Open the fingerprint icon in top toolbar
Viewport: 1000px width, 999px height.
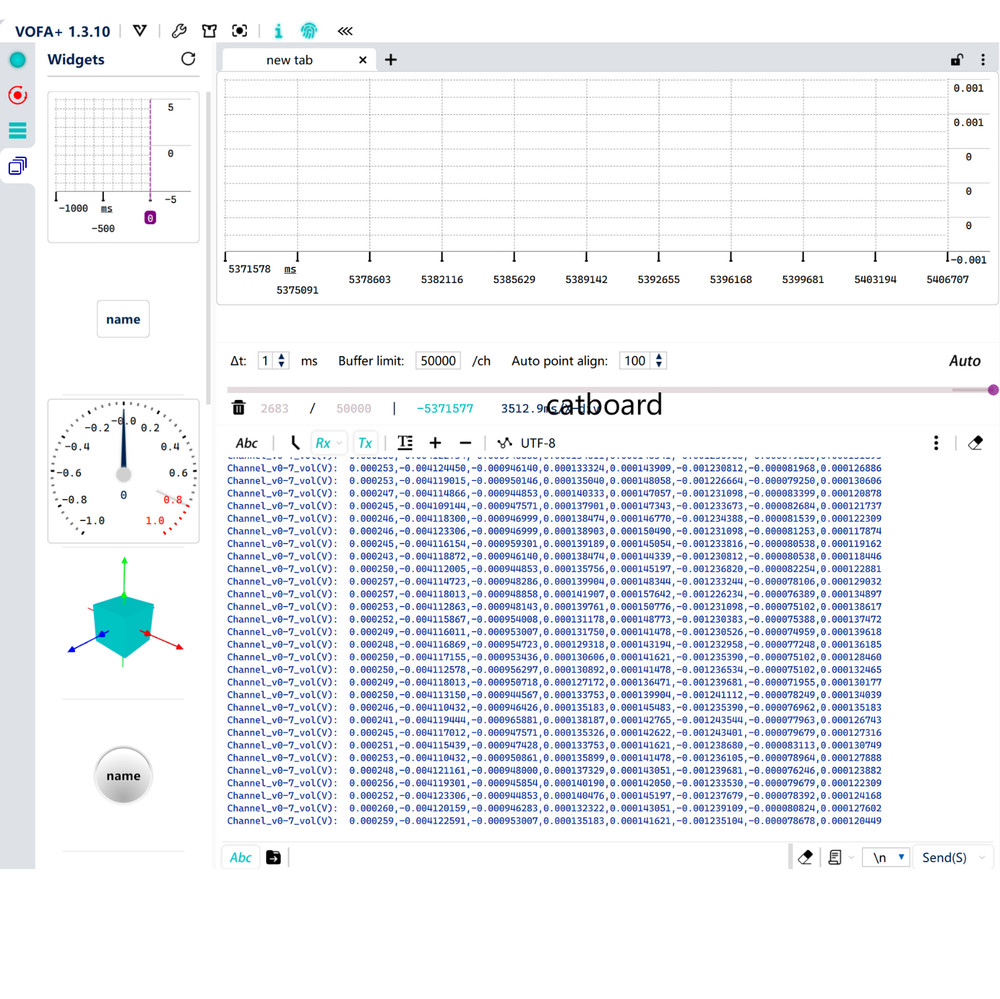pos(310,31)
